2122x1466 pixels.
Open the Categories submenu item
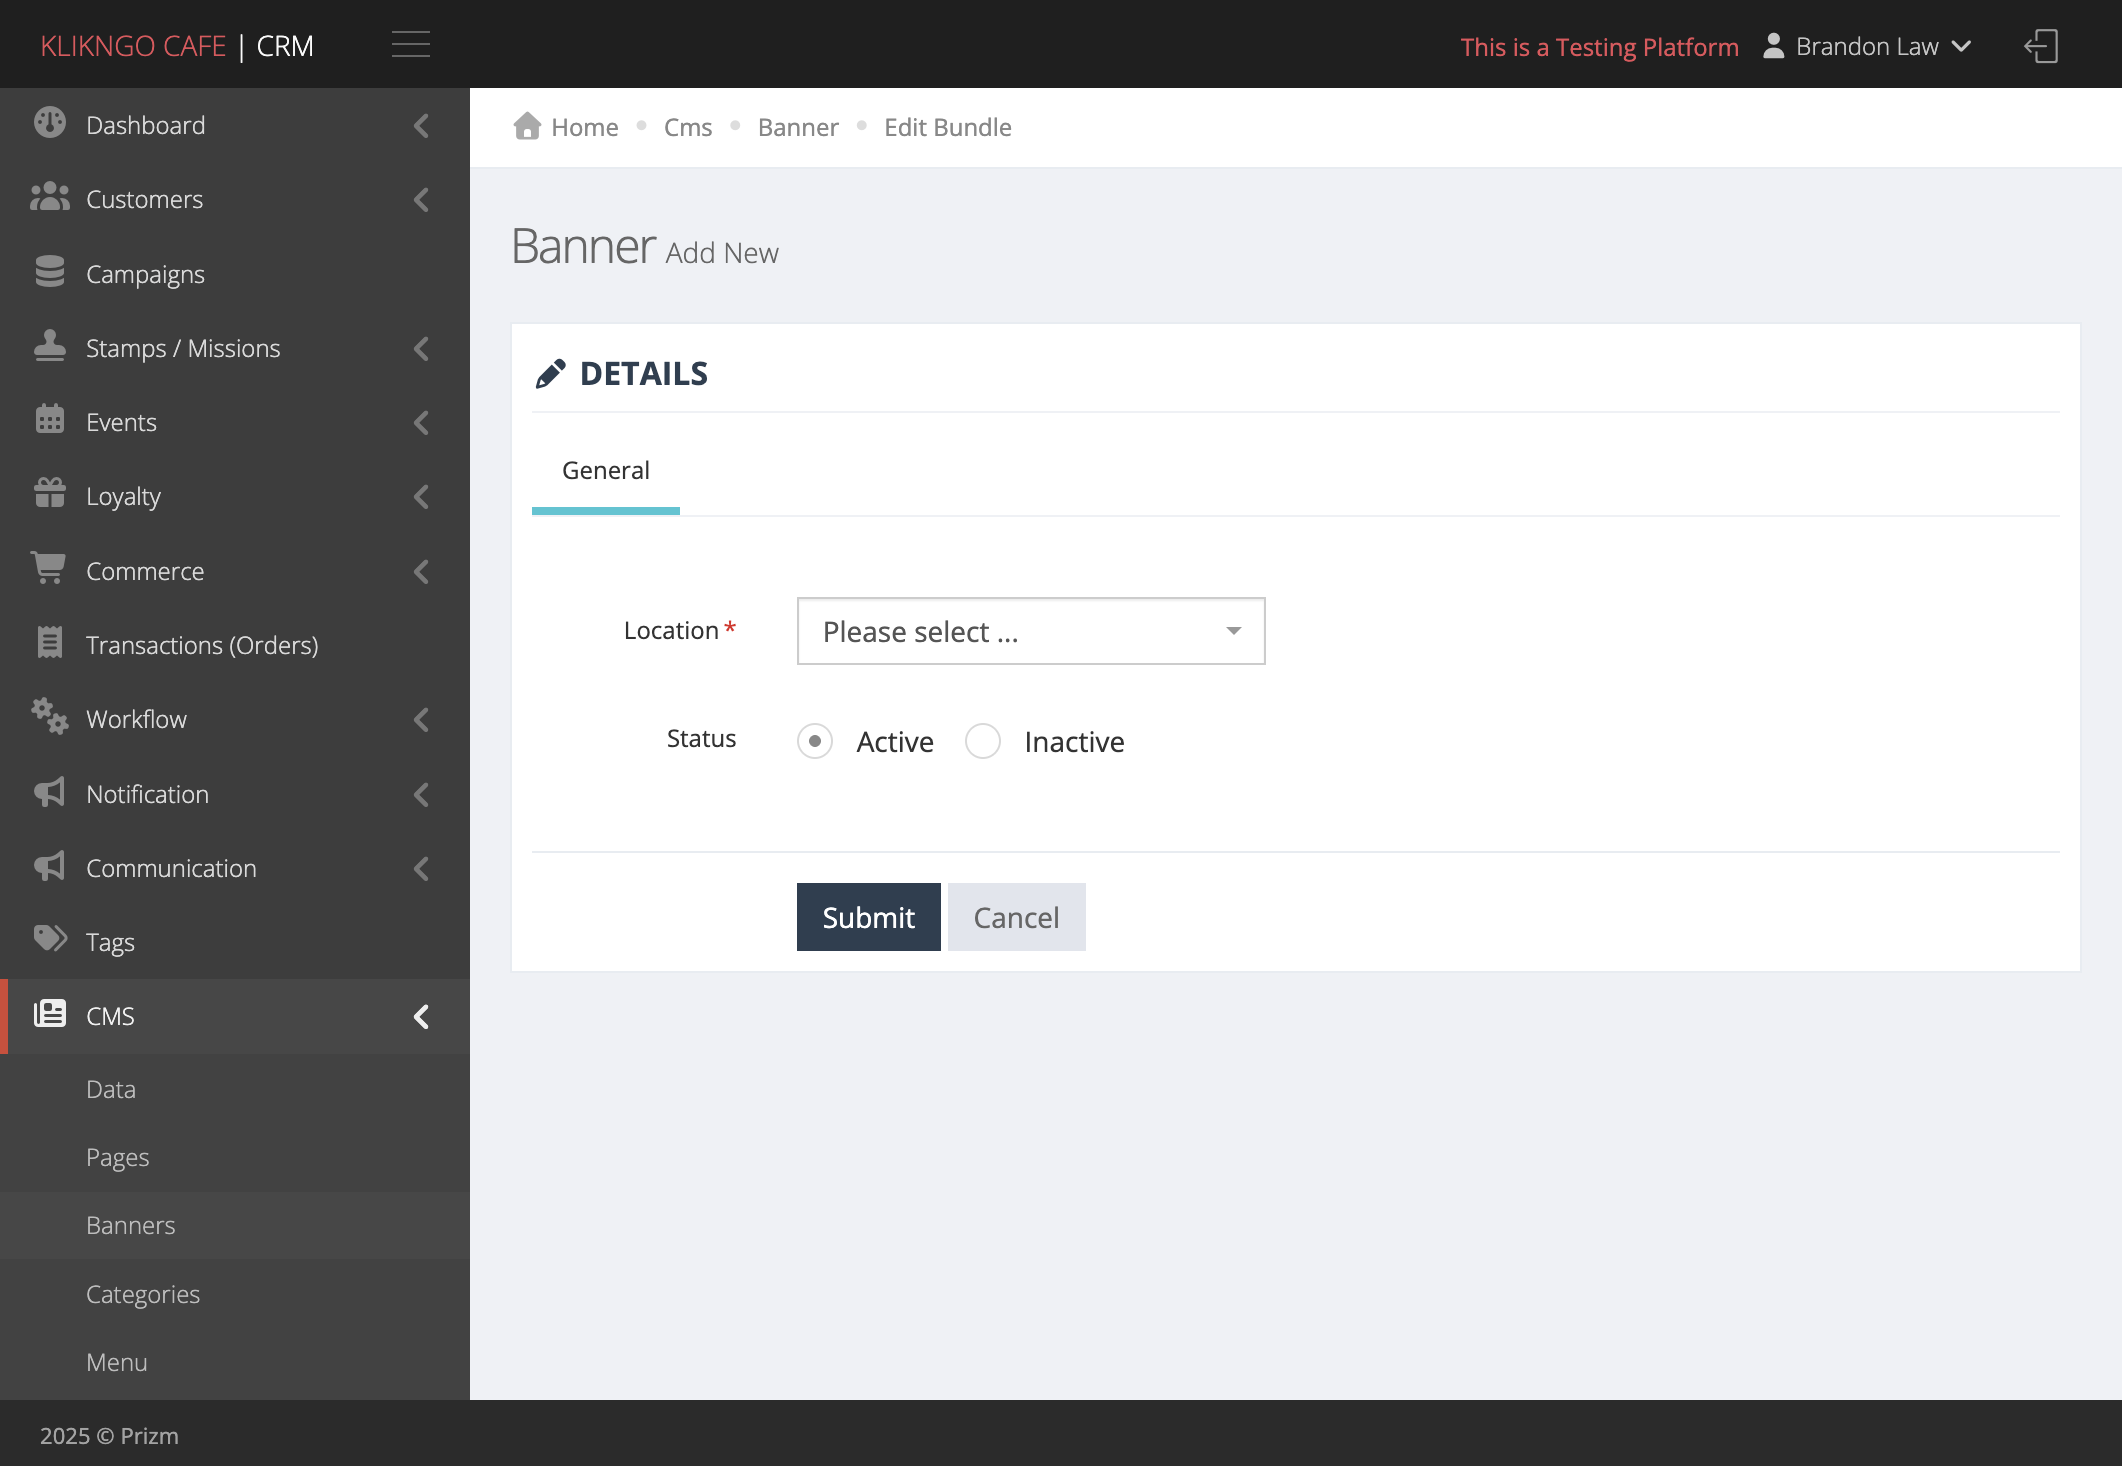pos(235,1294)
